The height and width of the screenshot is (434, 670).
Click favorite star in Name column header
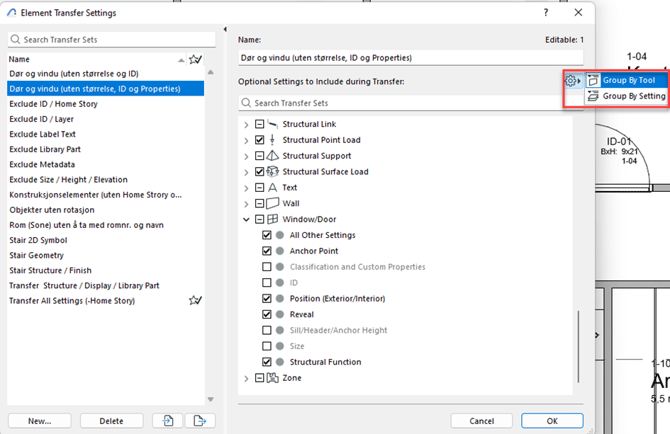click(195, 60)
